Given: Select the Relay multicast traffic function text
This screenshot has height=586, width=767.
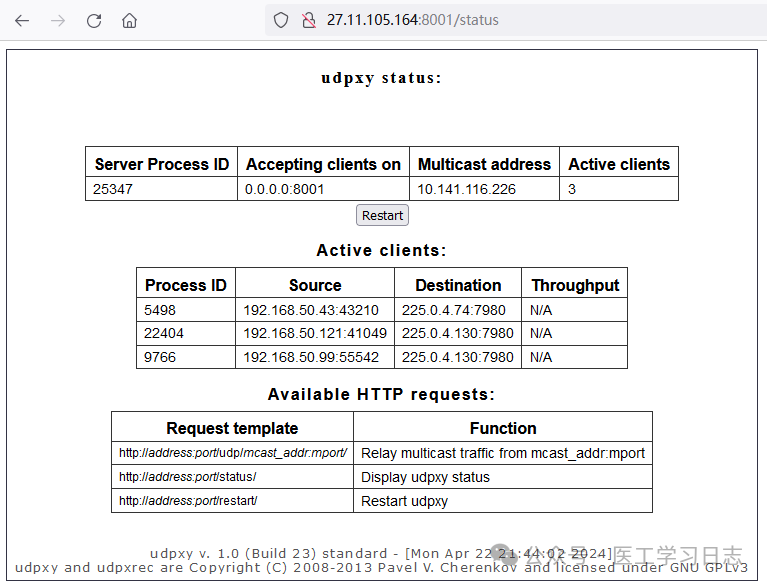Looking at the screenshot, I should [x=503, y=453].
